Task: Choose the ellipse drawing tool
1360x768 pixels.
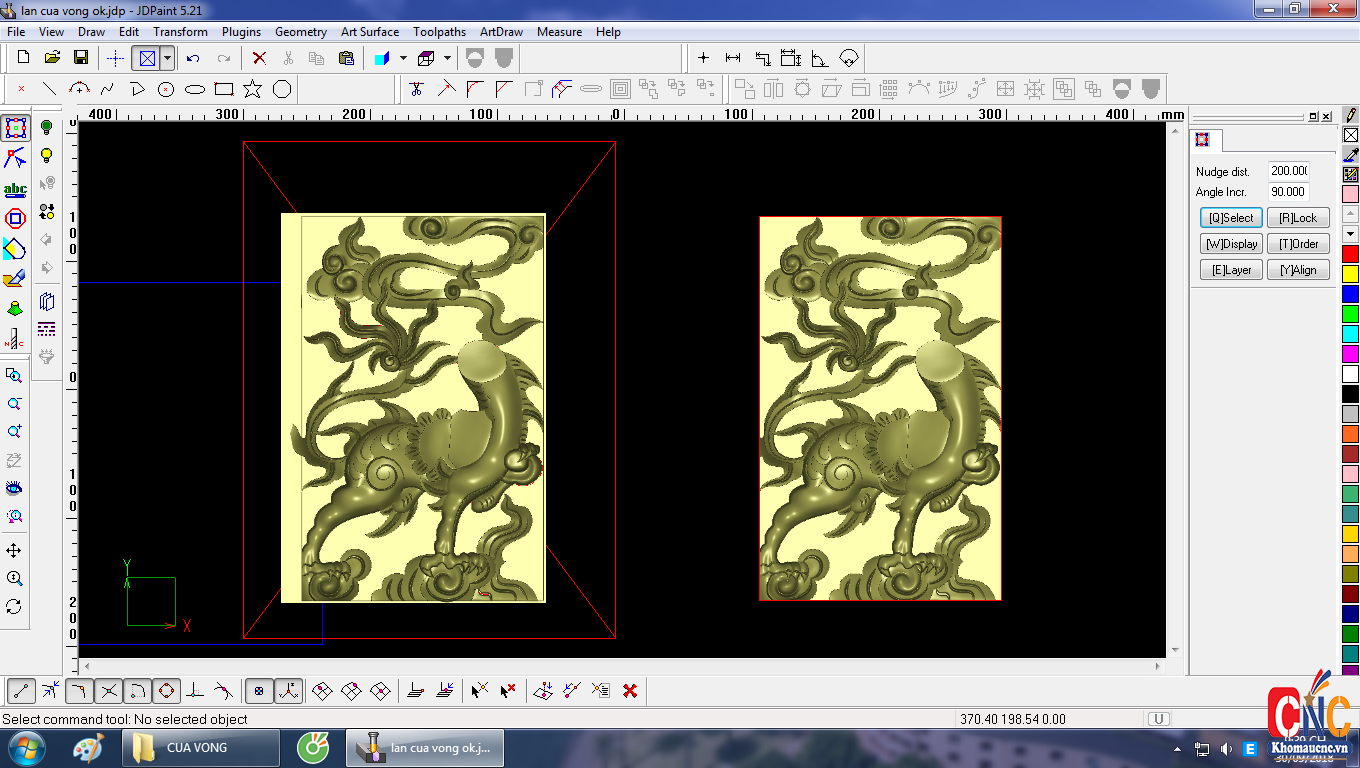Action: (x=195, y=89)
